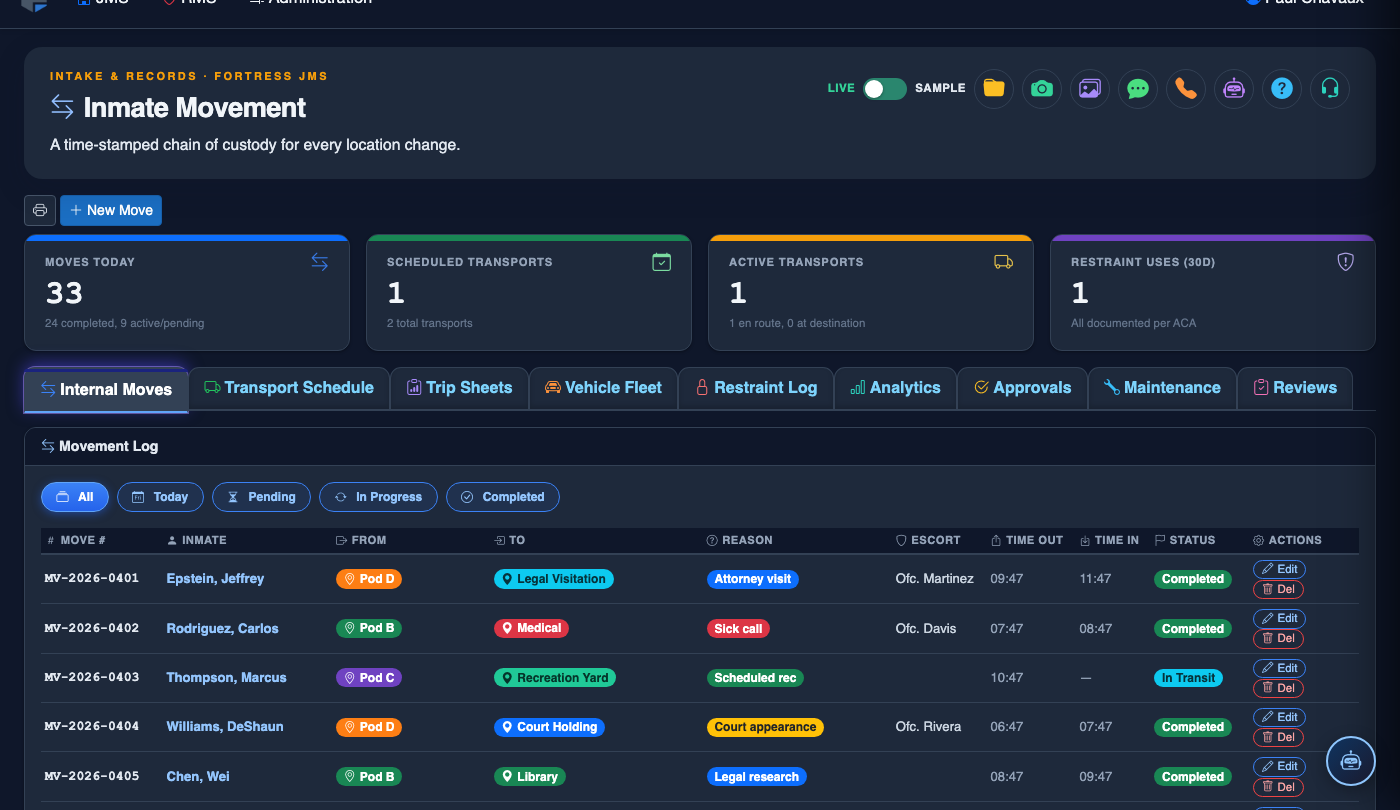The image size is (1400, 810).
Task: Show Completed moves only
Action: (503, 497)
